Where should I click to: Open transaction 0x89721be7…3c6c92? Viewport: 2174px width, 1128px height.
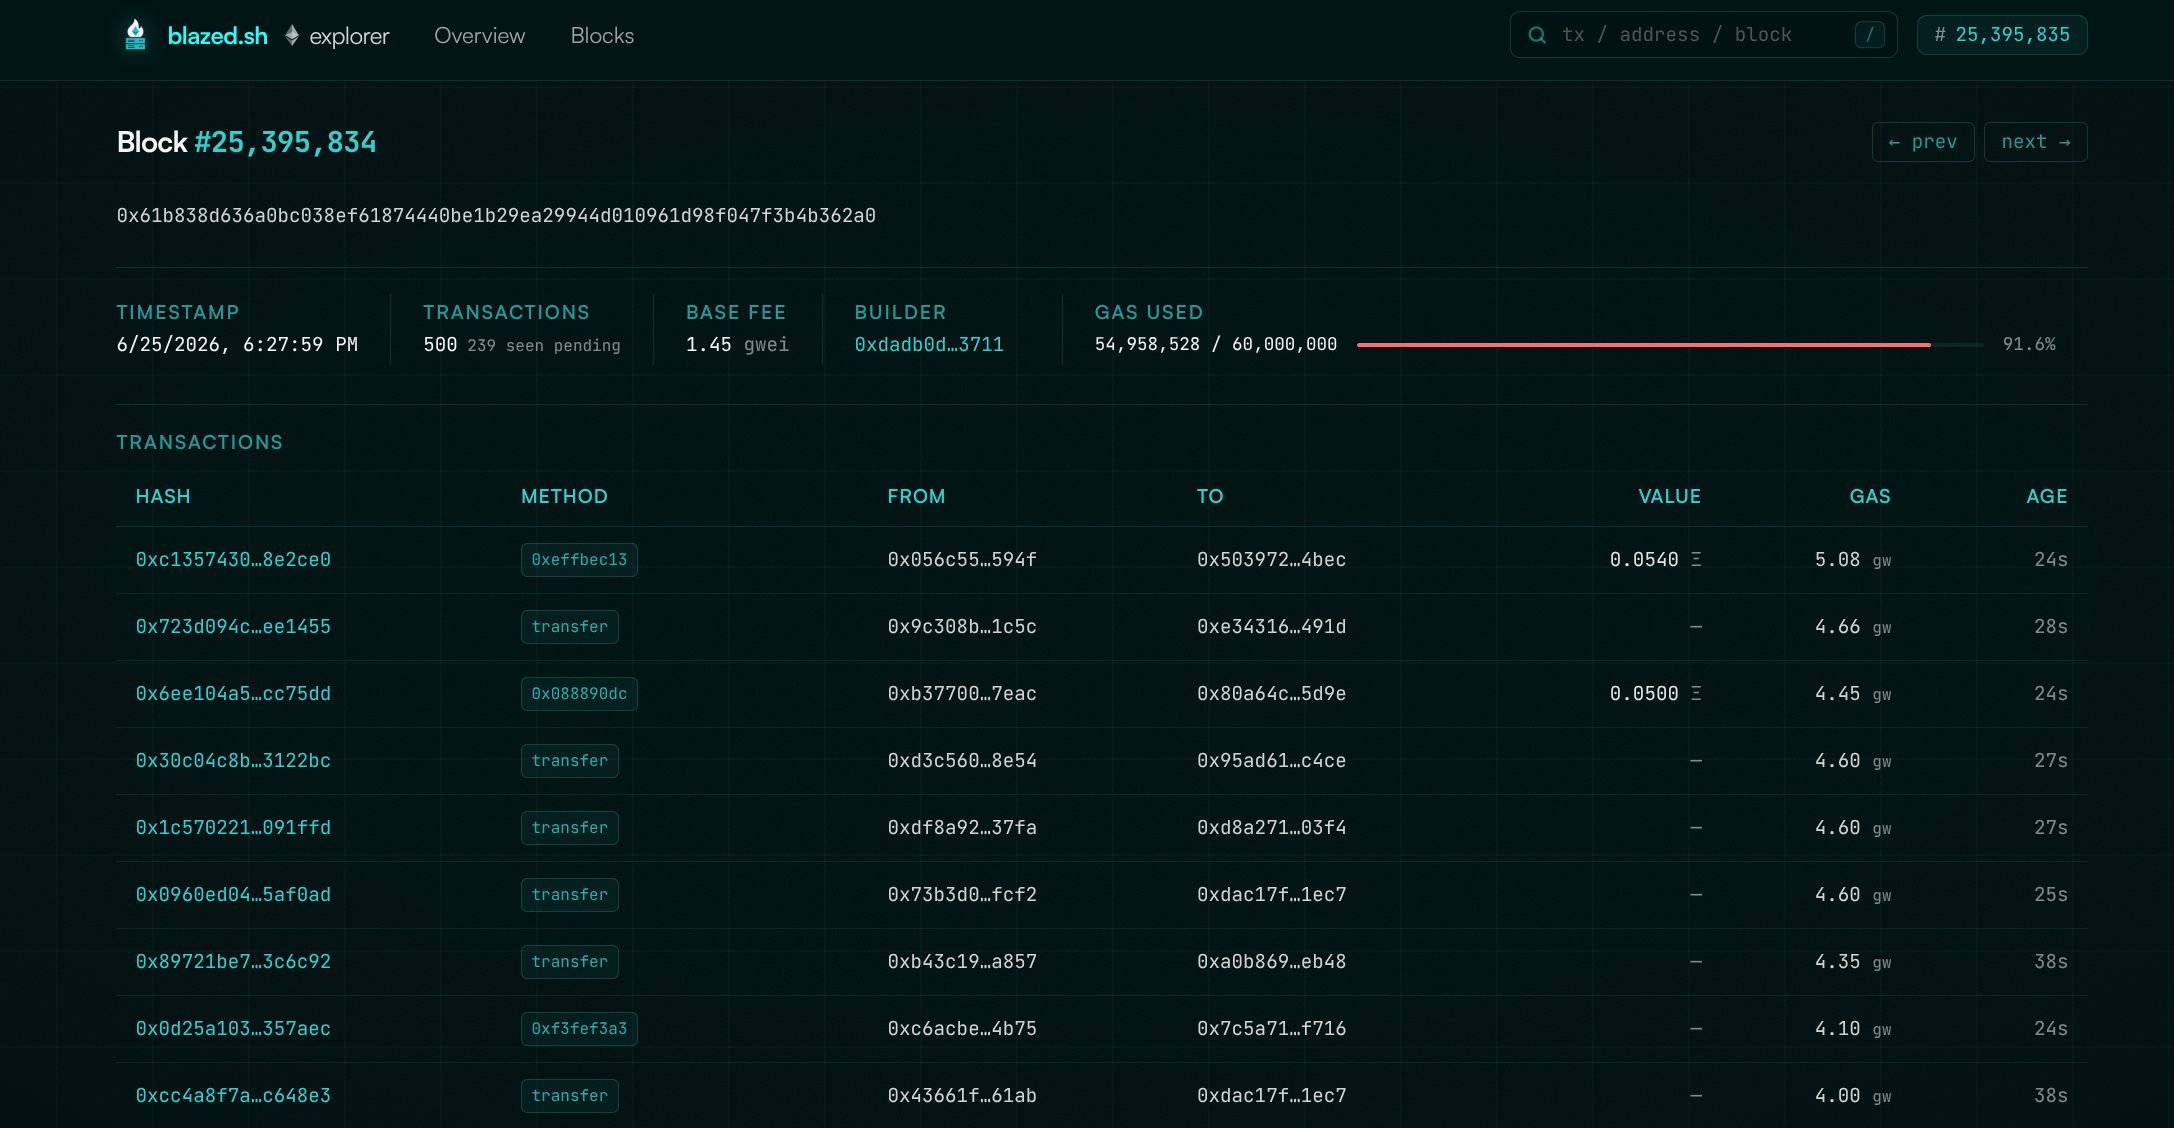tap(233, 962)
